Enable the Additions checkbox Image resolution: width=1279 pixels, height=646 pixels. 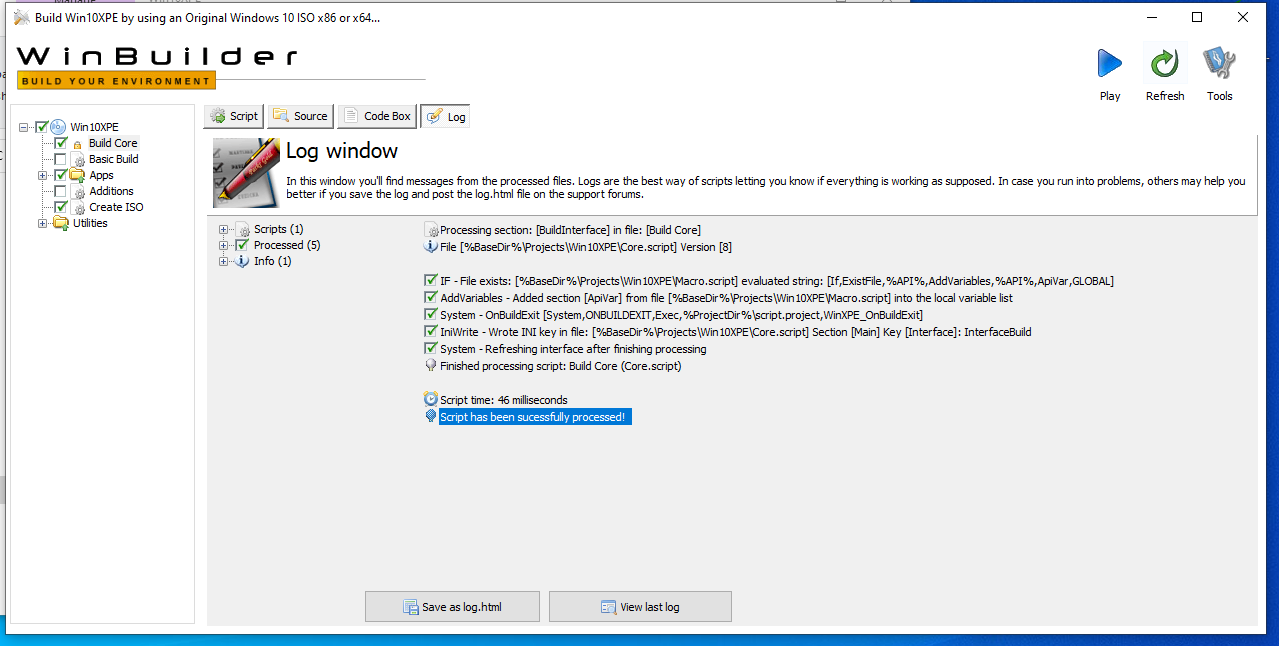61,191
